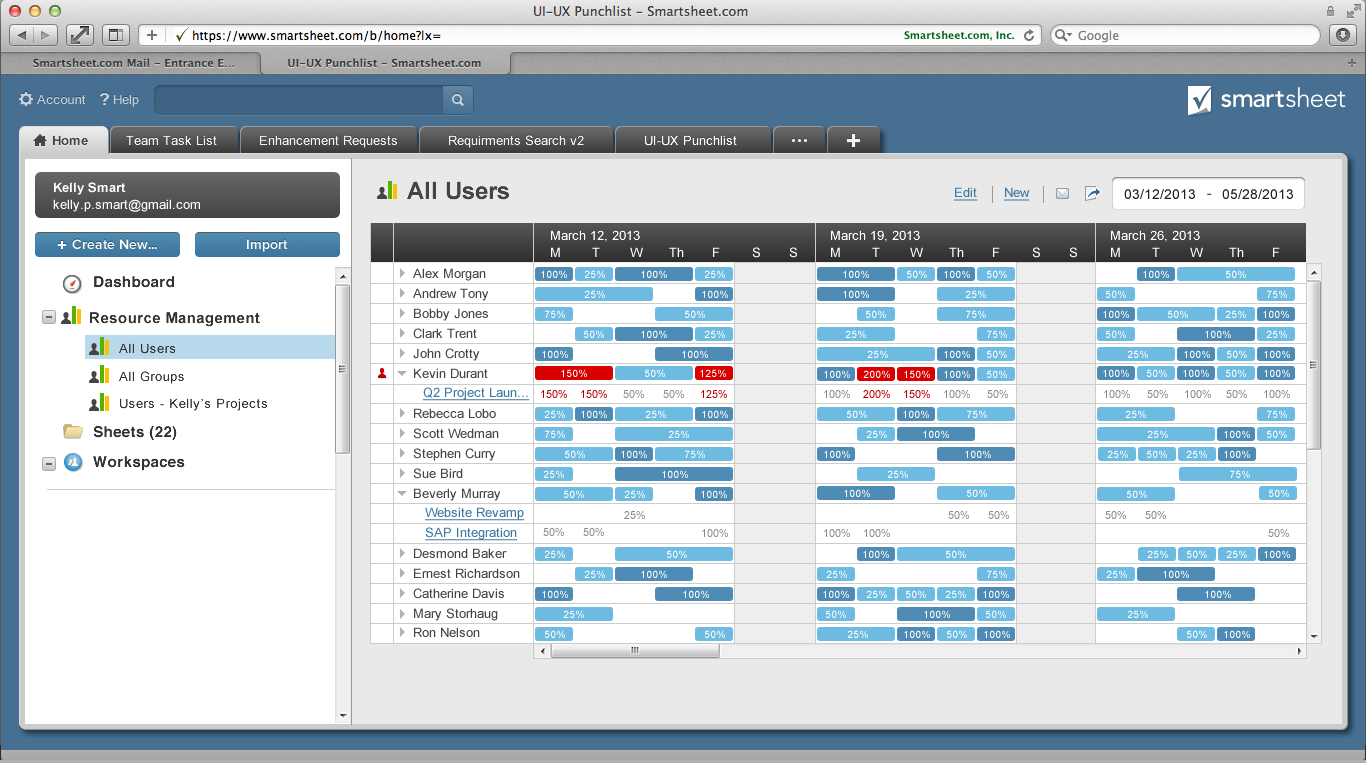Click the email envelope icon
Viewport: 1366px width, 763px height.
1063,193
